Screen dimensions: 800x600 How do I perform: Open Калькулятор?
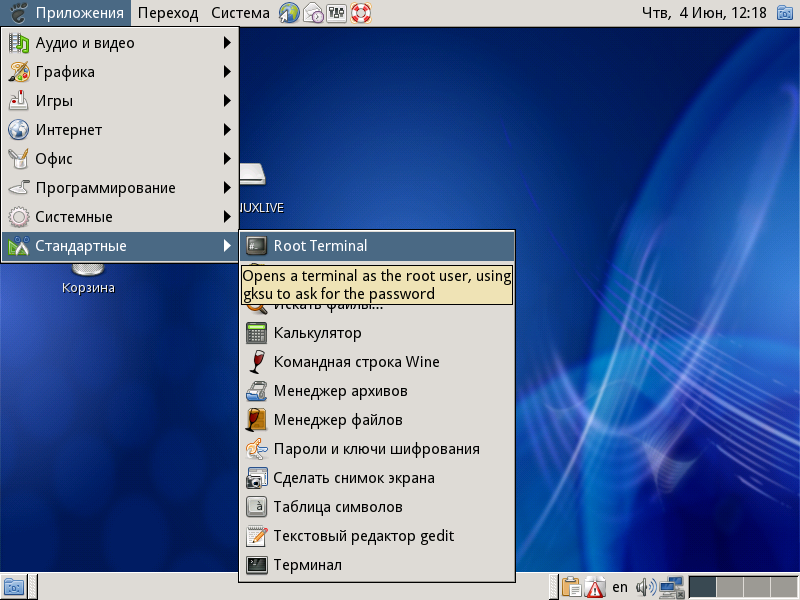click(377, 333)
